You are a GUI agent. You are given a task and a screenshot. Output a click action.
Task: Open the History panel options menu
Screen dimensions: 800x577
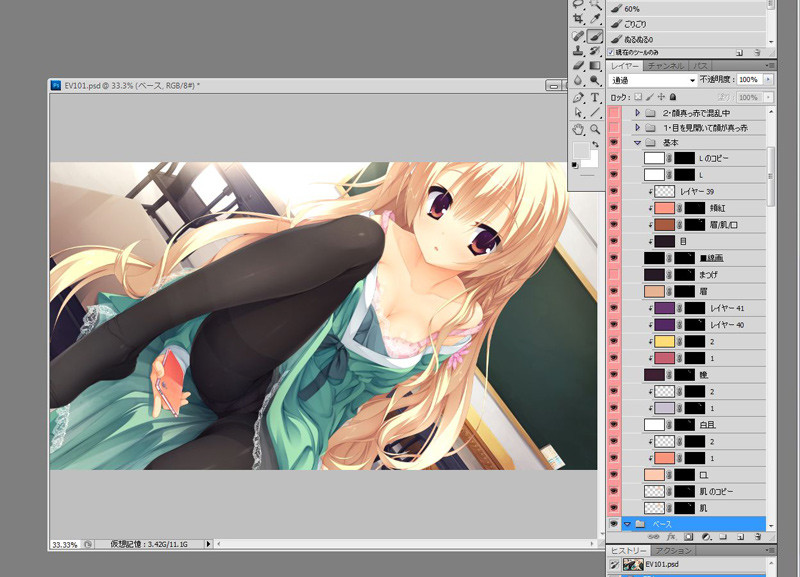point(769,550)
